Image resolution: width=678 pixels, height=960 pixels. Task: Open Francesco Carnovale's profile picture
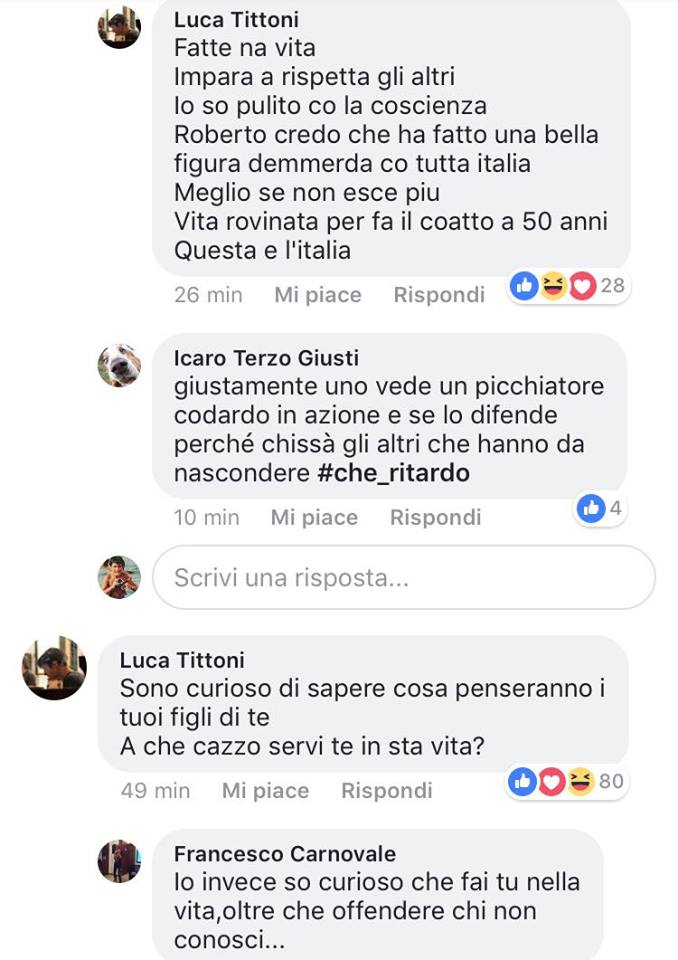[119, 861]
